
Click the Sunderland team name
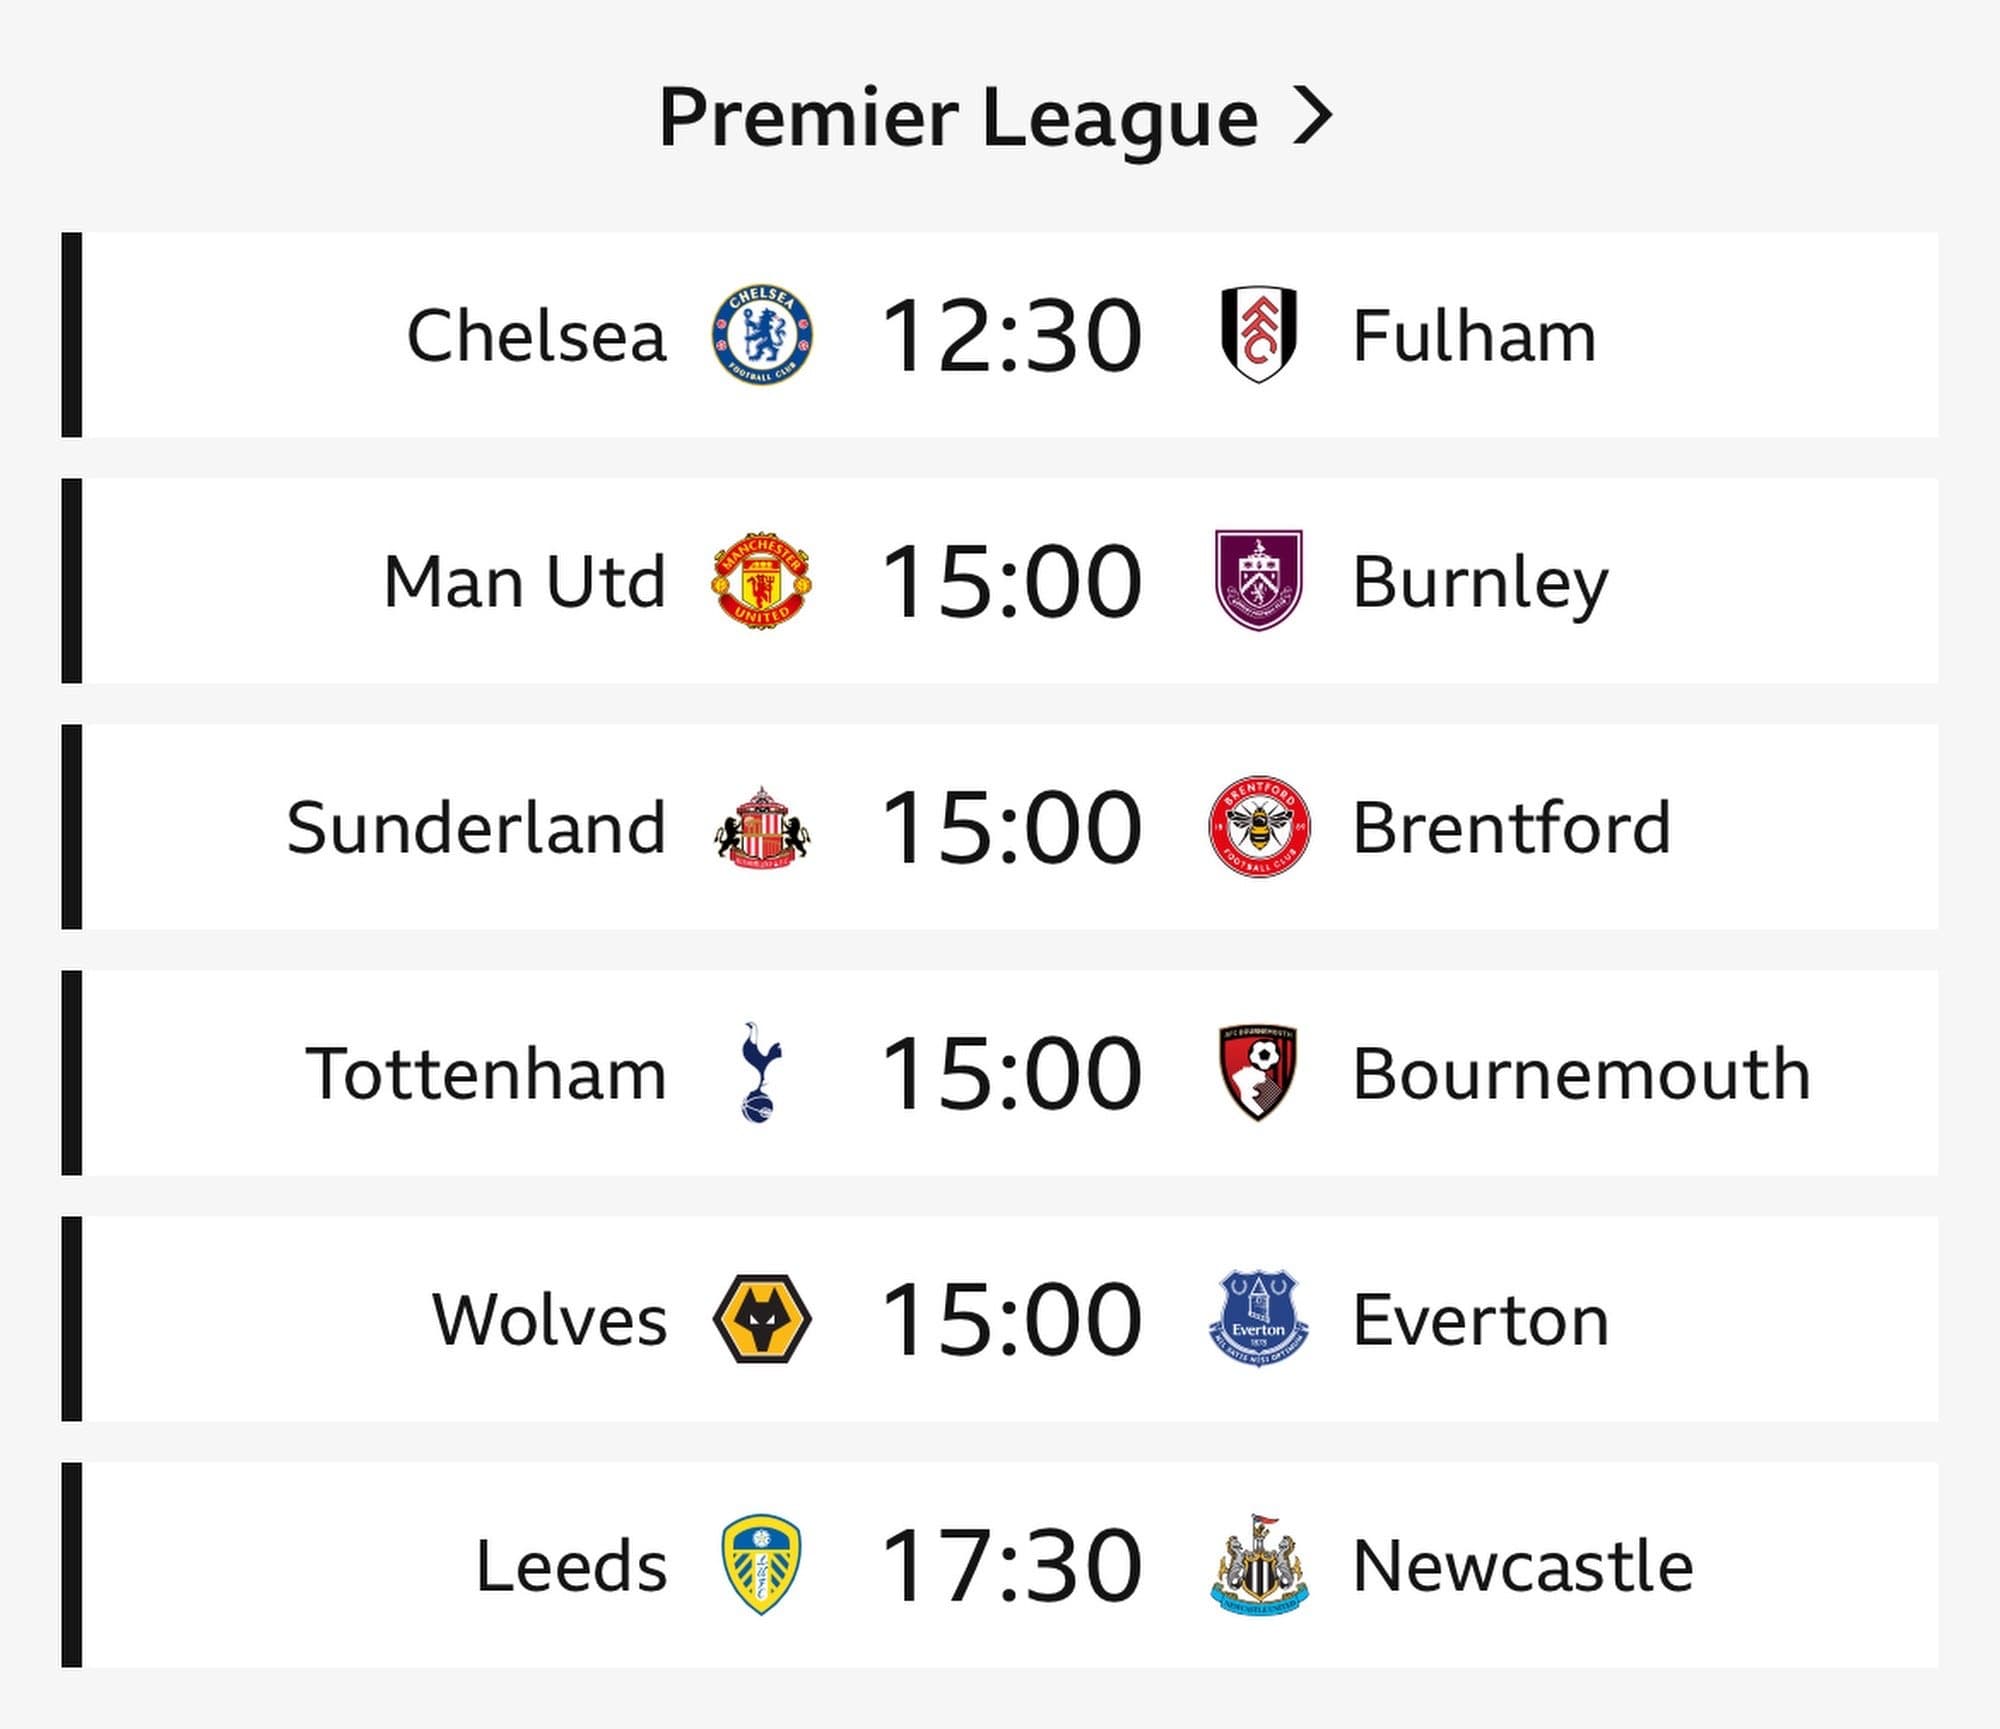point(476,828)
